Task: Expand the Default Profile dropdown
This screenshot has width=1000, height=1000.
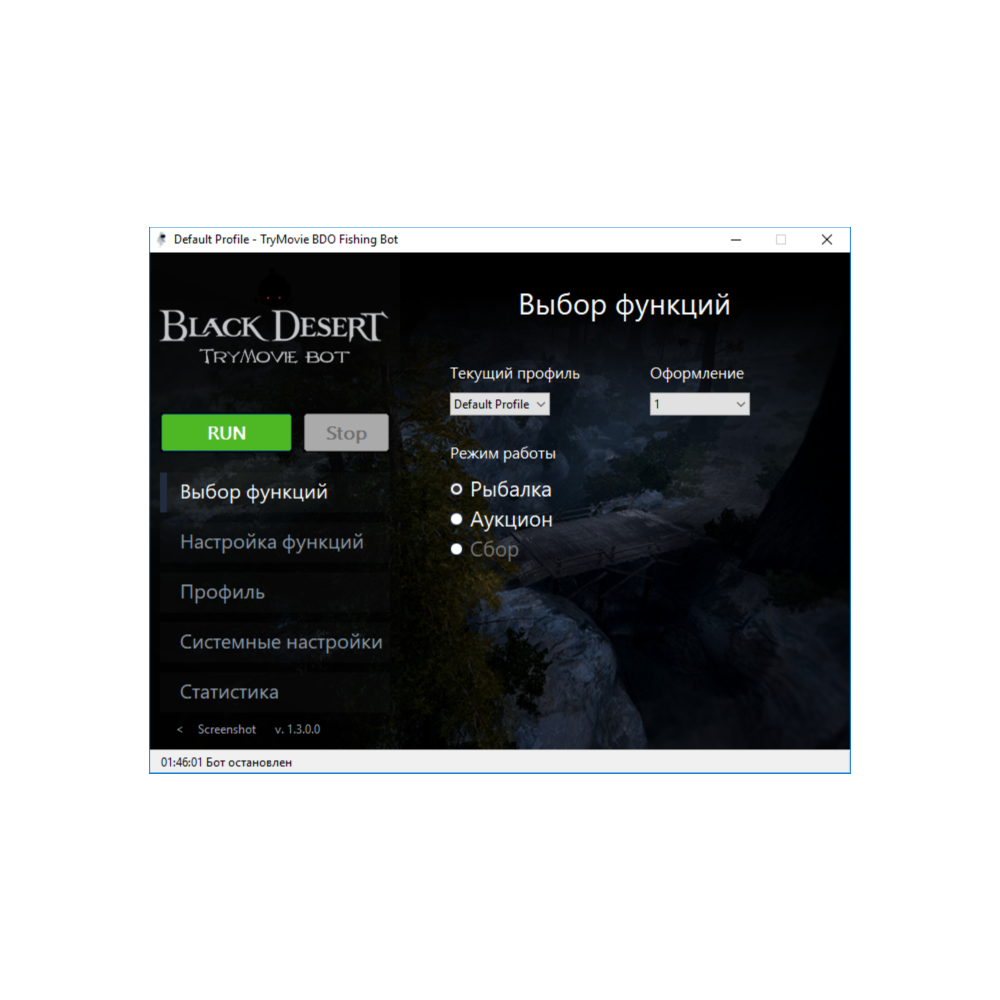Action: 499,404
